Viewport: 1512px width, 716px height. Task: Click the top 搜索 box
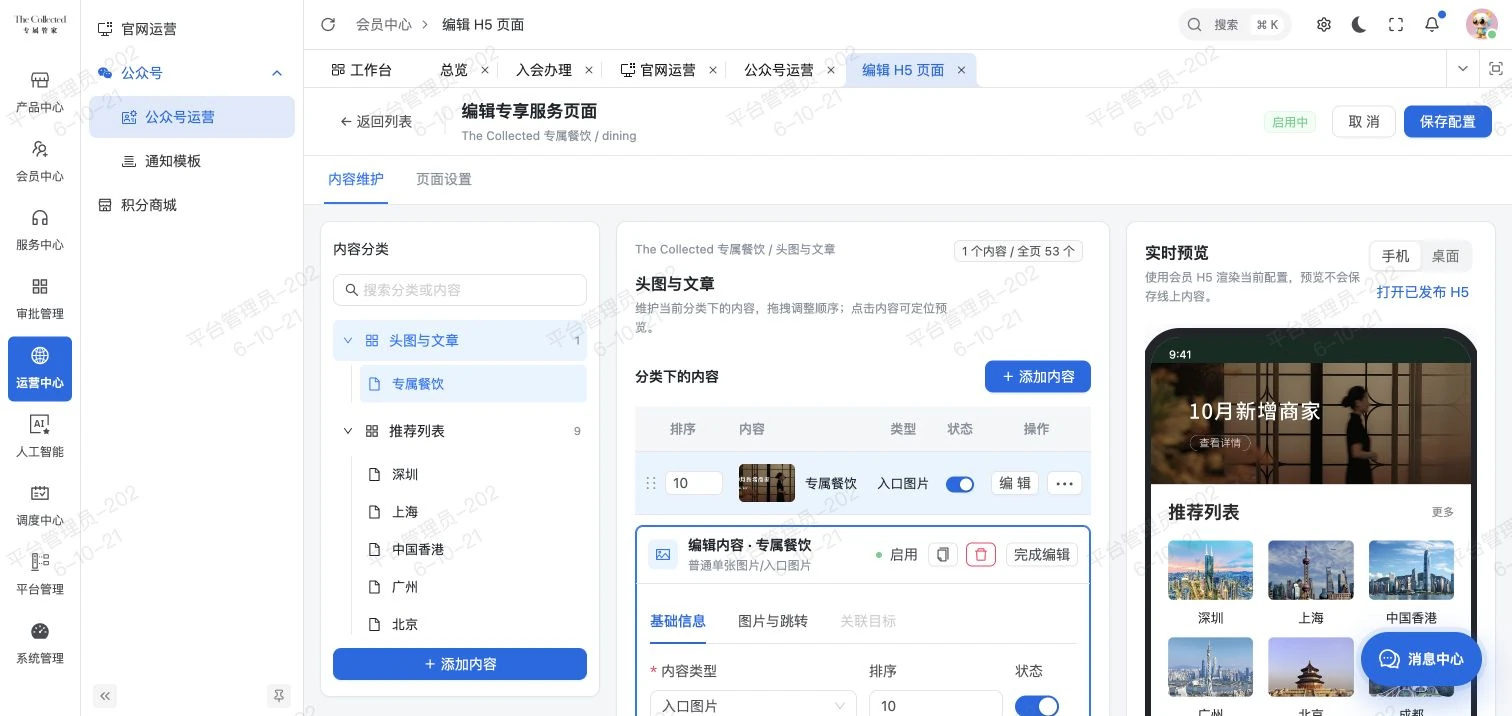pyautogui.click(x=1235, y=25)
